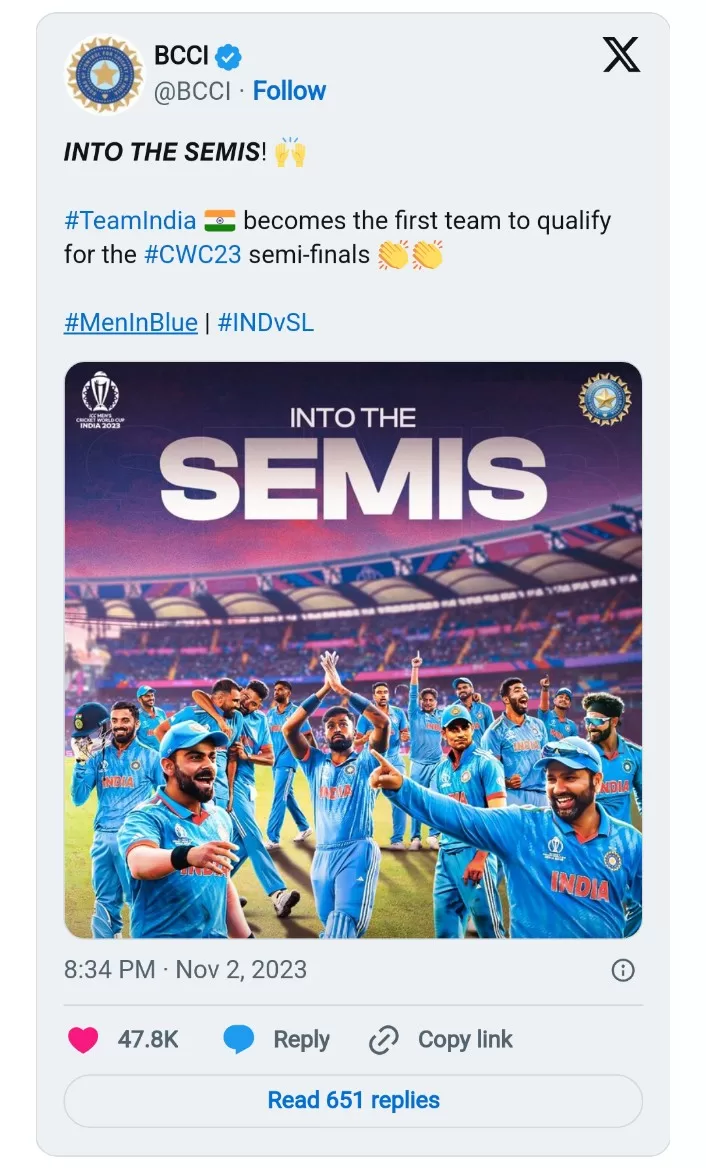
Task: Click the blue reply speech bubble icon
Action: [238, 1040]
